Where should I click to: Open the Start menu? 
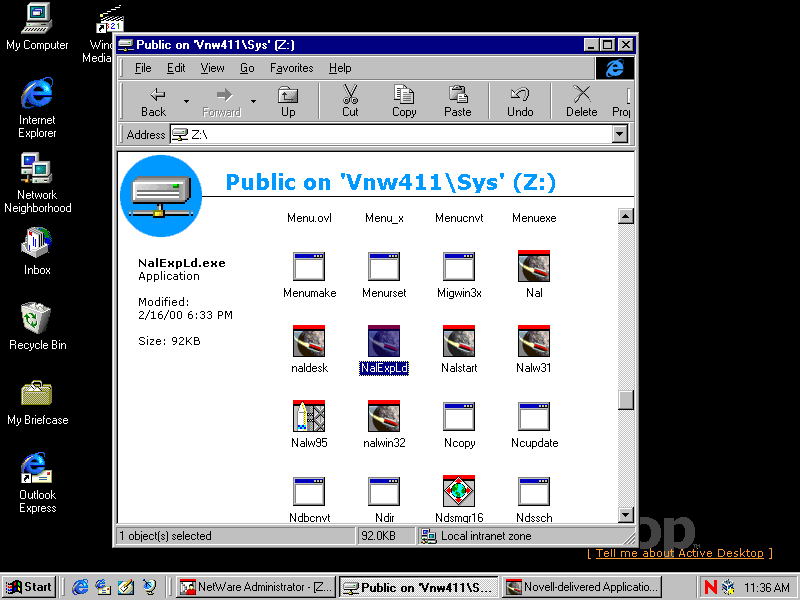coord(30,587)
